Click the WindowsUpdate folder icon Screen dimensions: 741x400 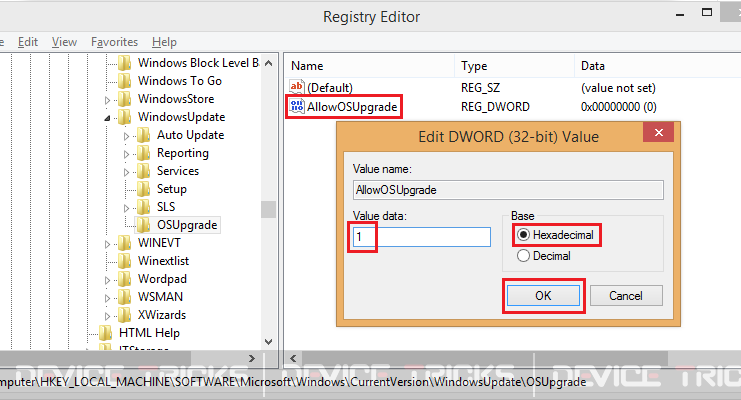point(124,116)
